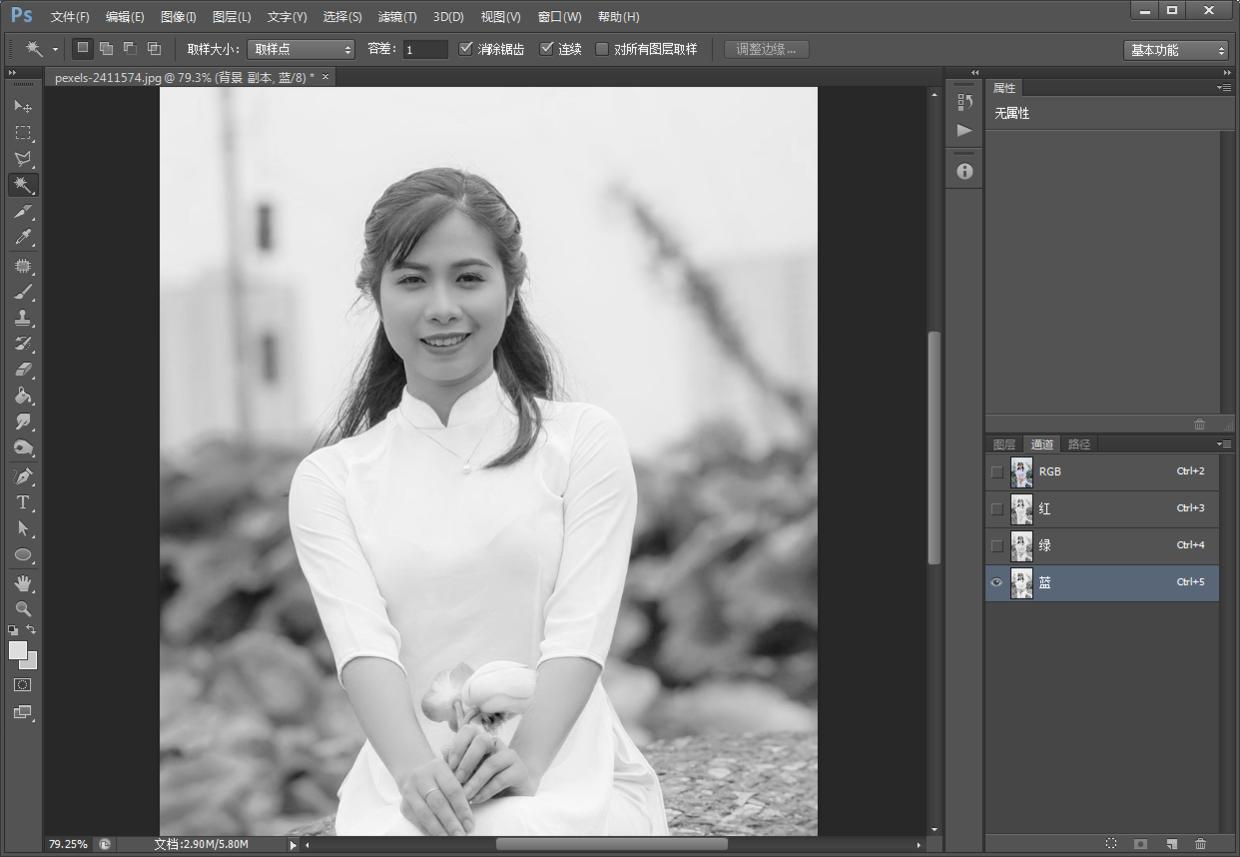This screenshot has width=1240, height=857.
Task: Select the Pen tool
Action: [24, 476]
